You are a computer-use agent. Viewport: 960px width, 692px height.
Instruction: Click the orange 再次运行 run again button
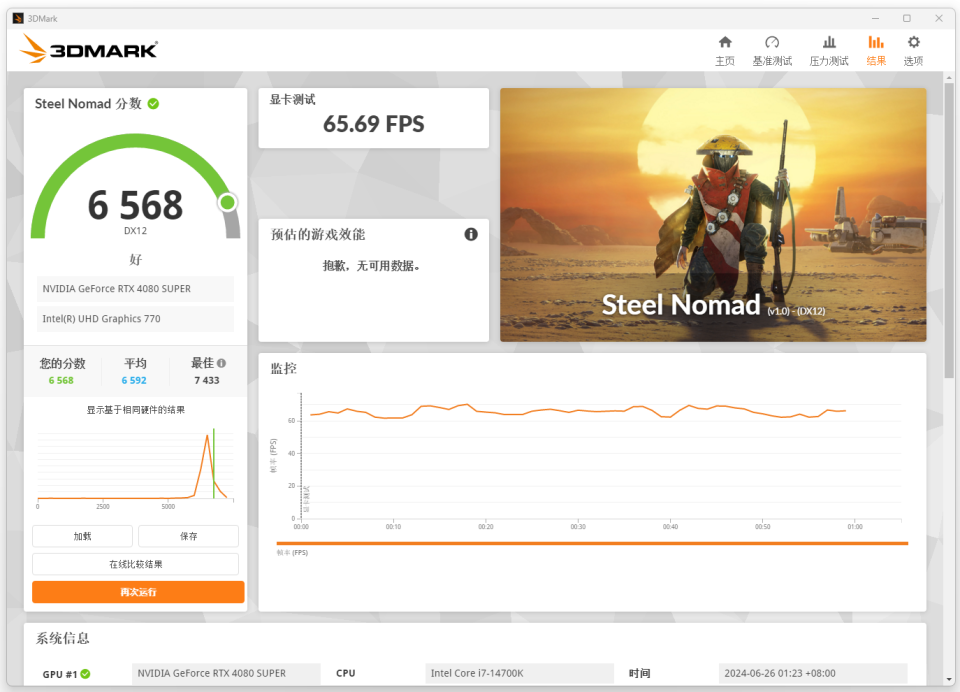point(138,592)
